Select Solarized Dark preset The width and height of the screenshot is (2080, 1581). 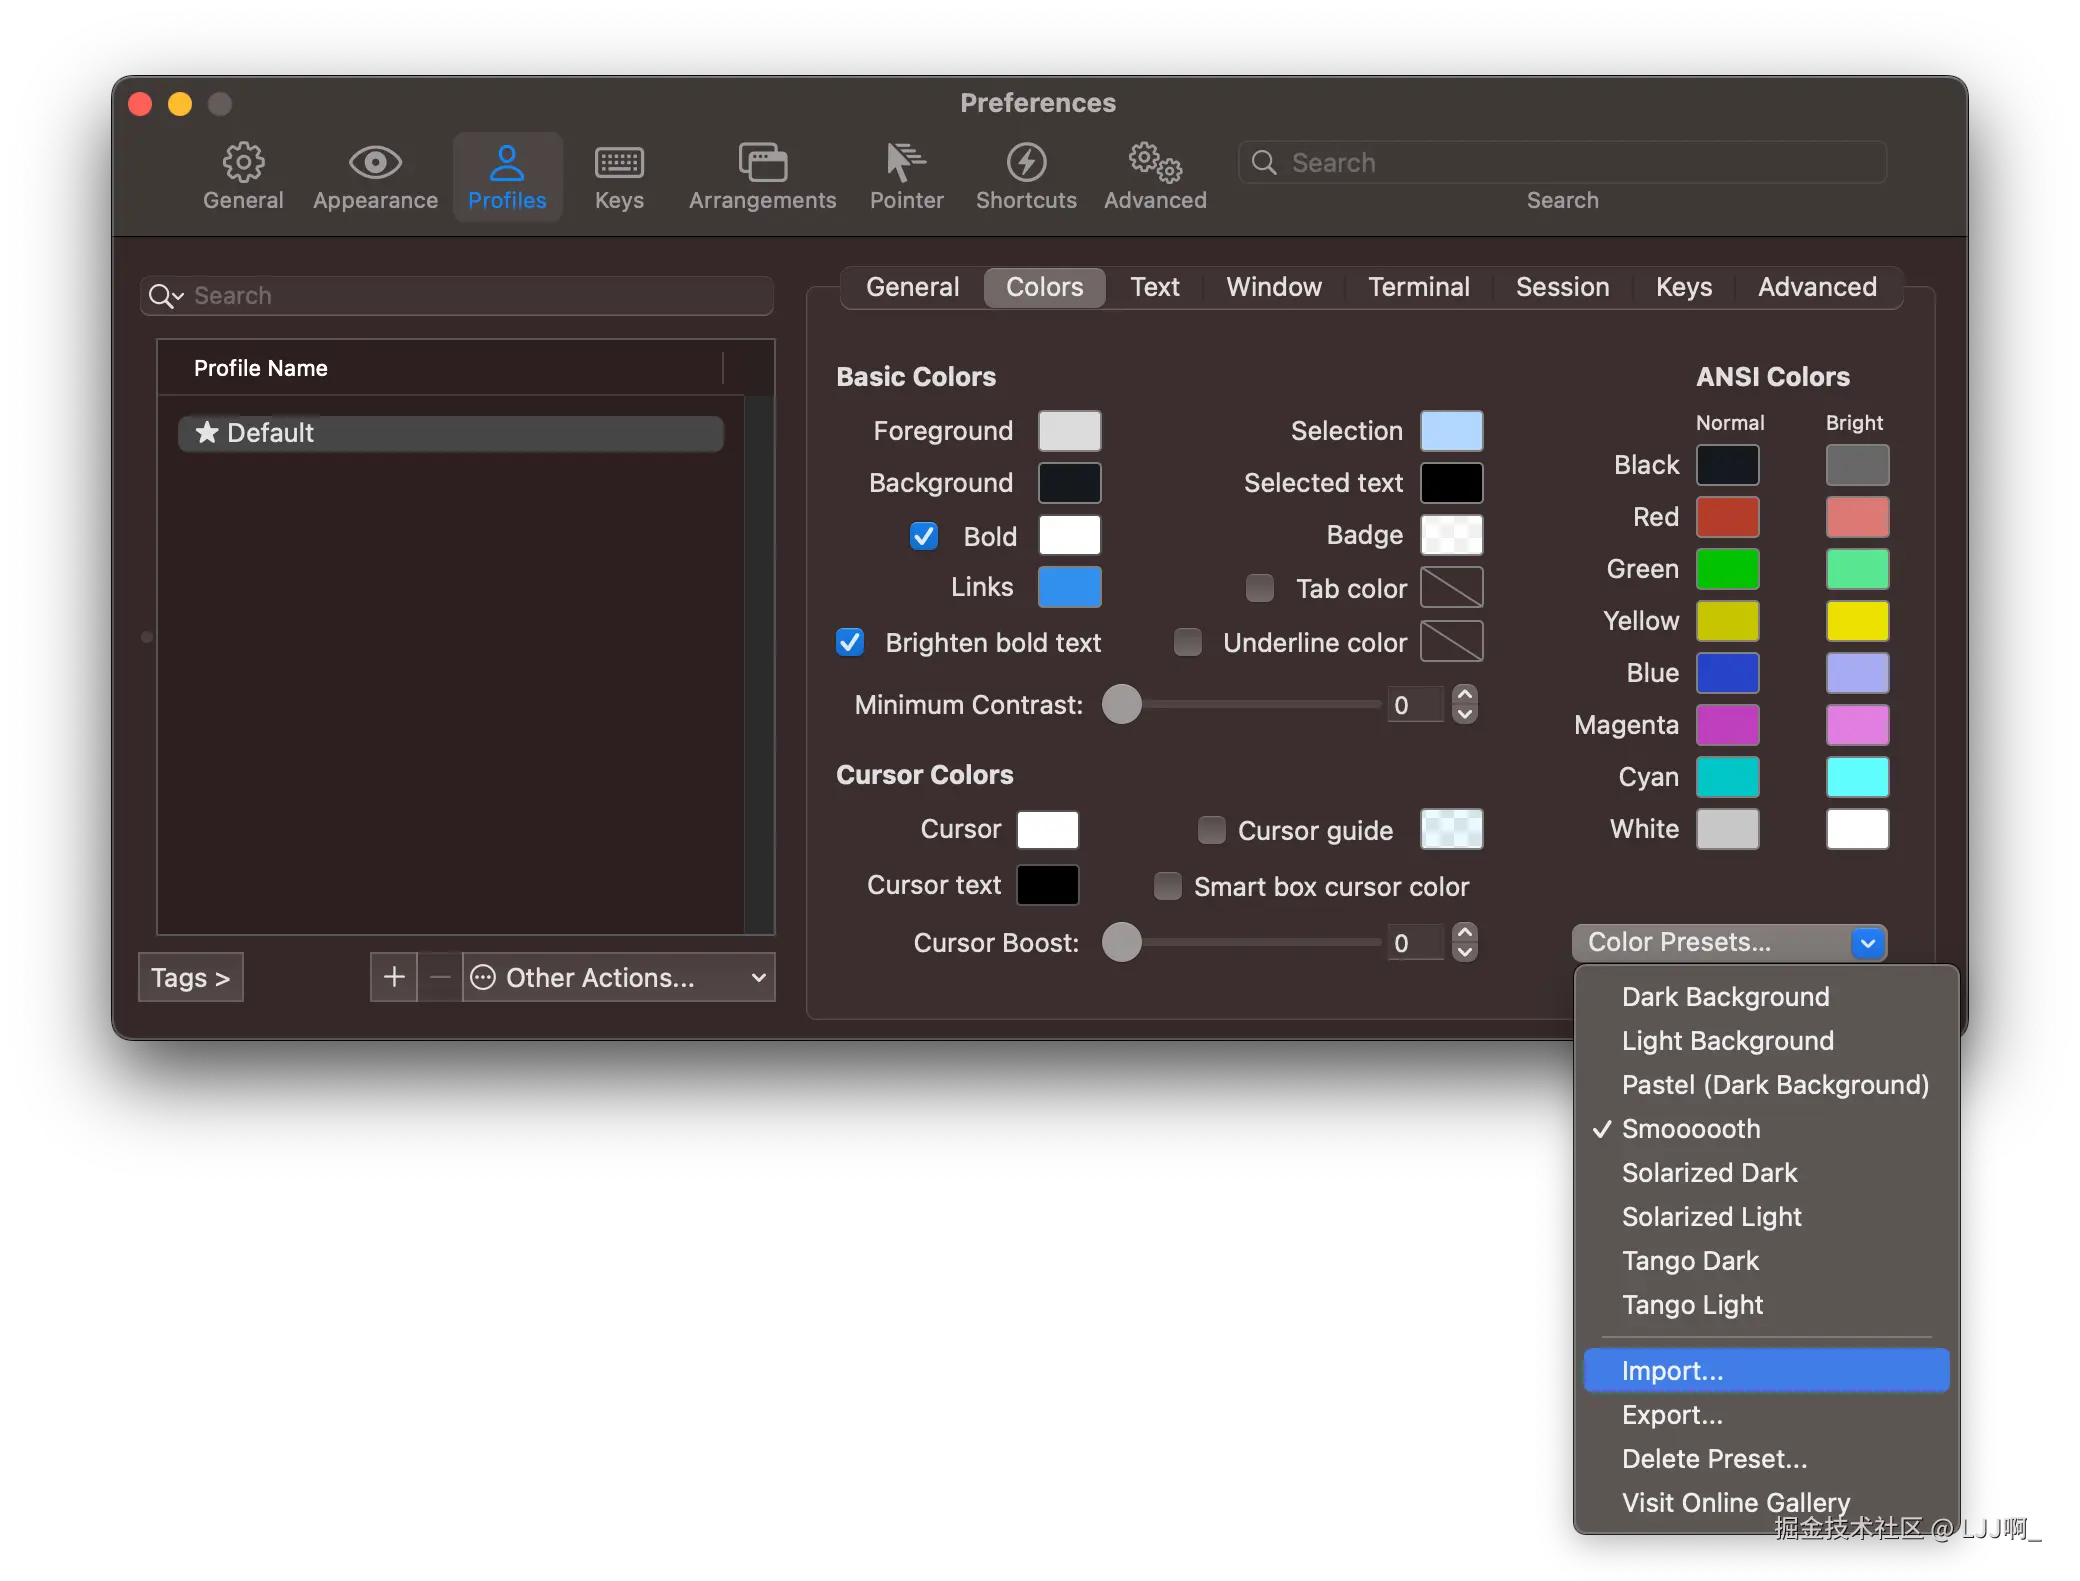click(1709, 1172)
